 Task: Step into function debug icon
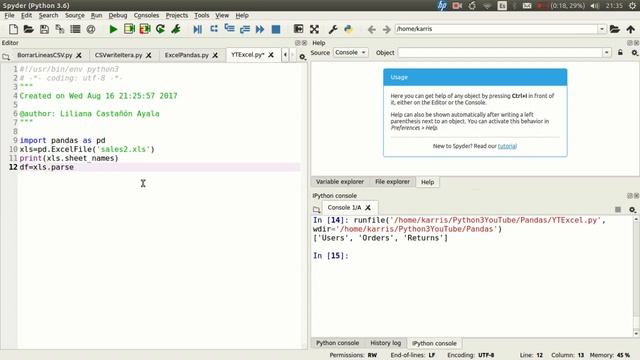click(x=229, y=29)
